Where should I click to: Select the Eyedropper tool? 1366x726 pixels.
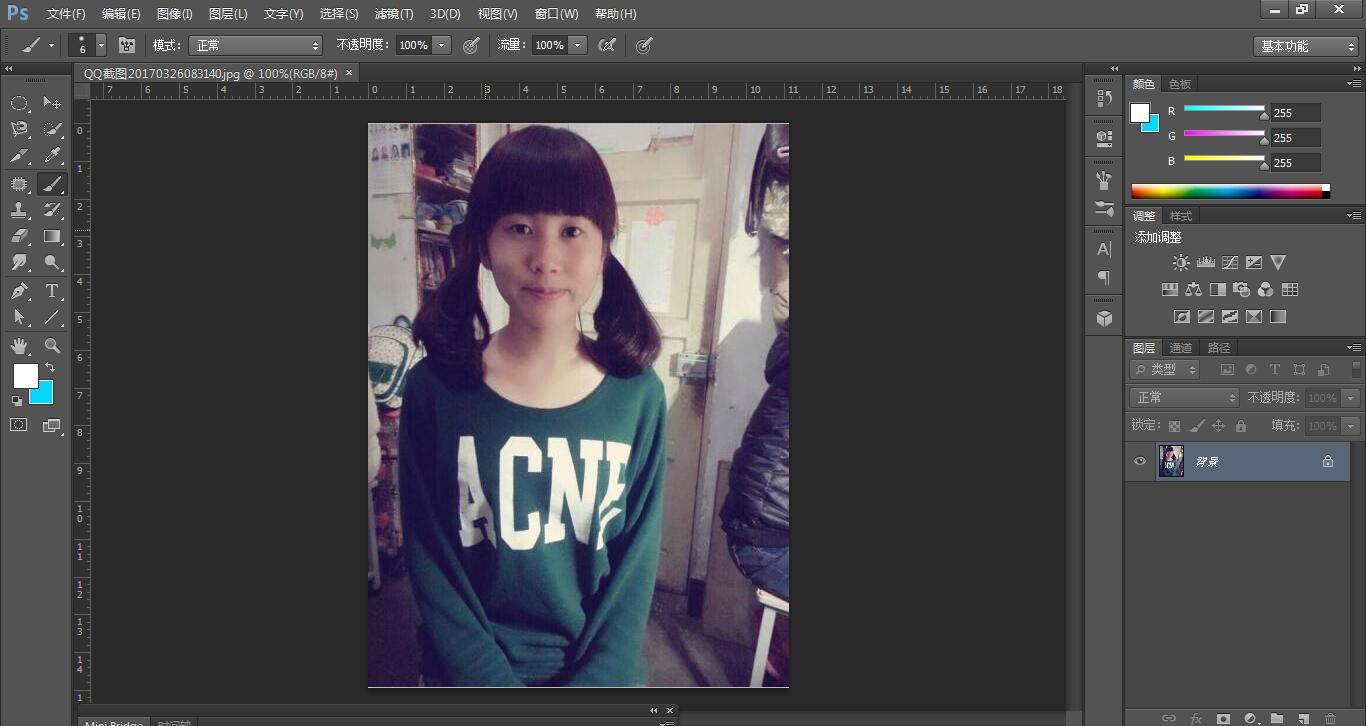pyautogui.click(x=52, y=156)
